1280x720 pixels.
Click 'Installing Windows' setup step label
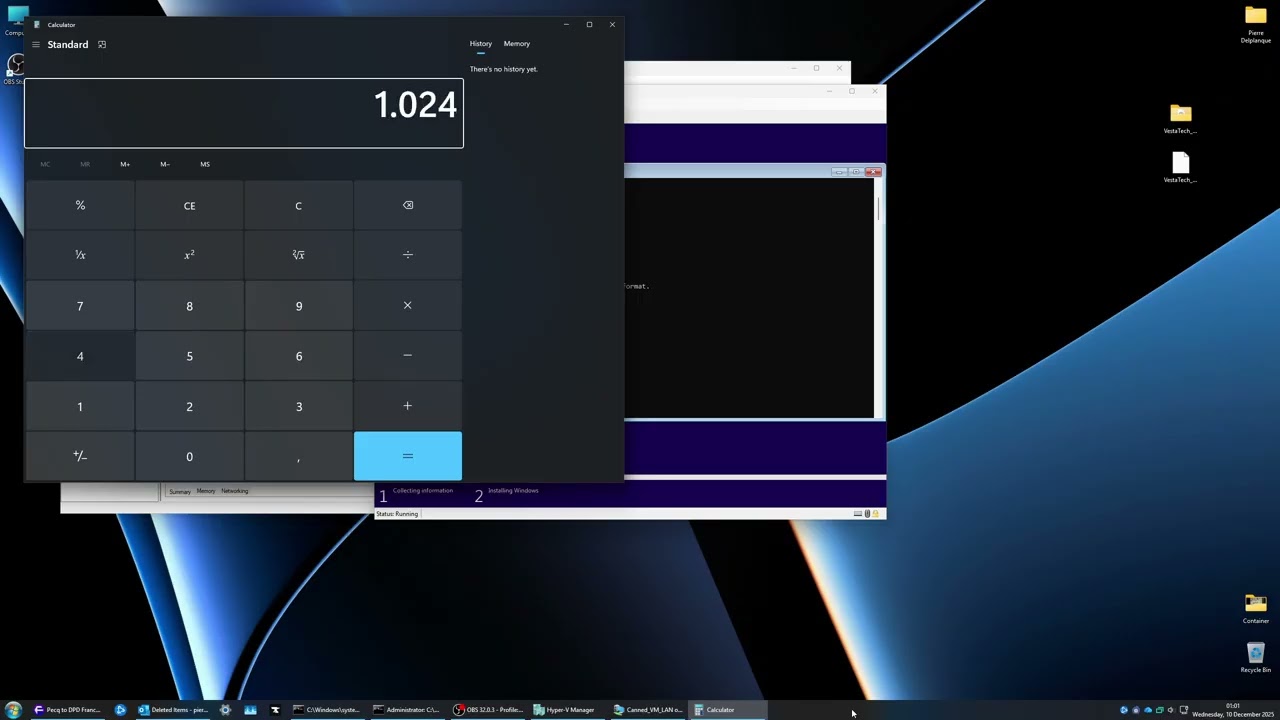click(x=513, y=490)
